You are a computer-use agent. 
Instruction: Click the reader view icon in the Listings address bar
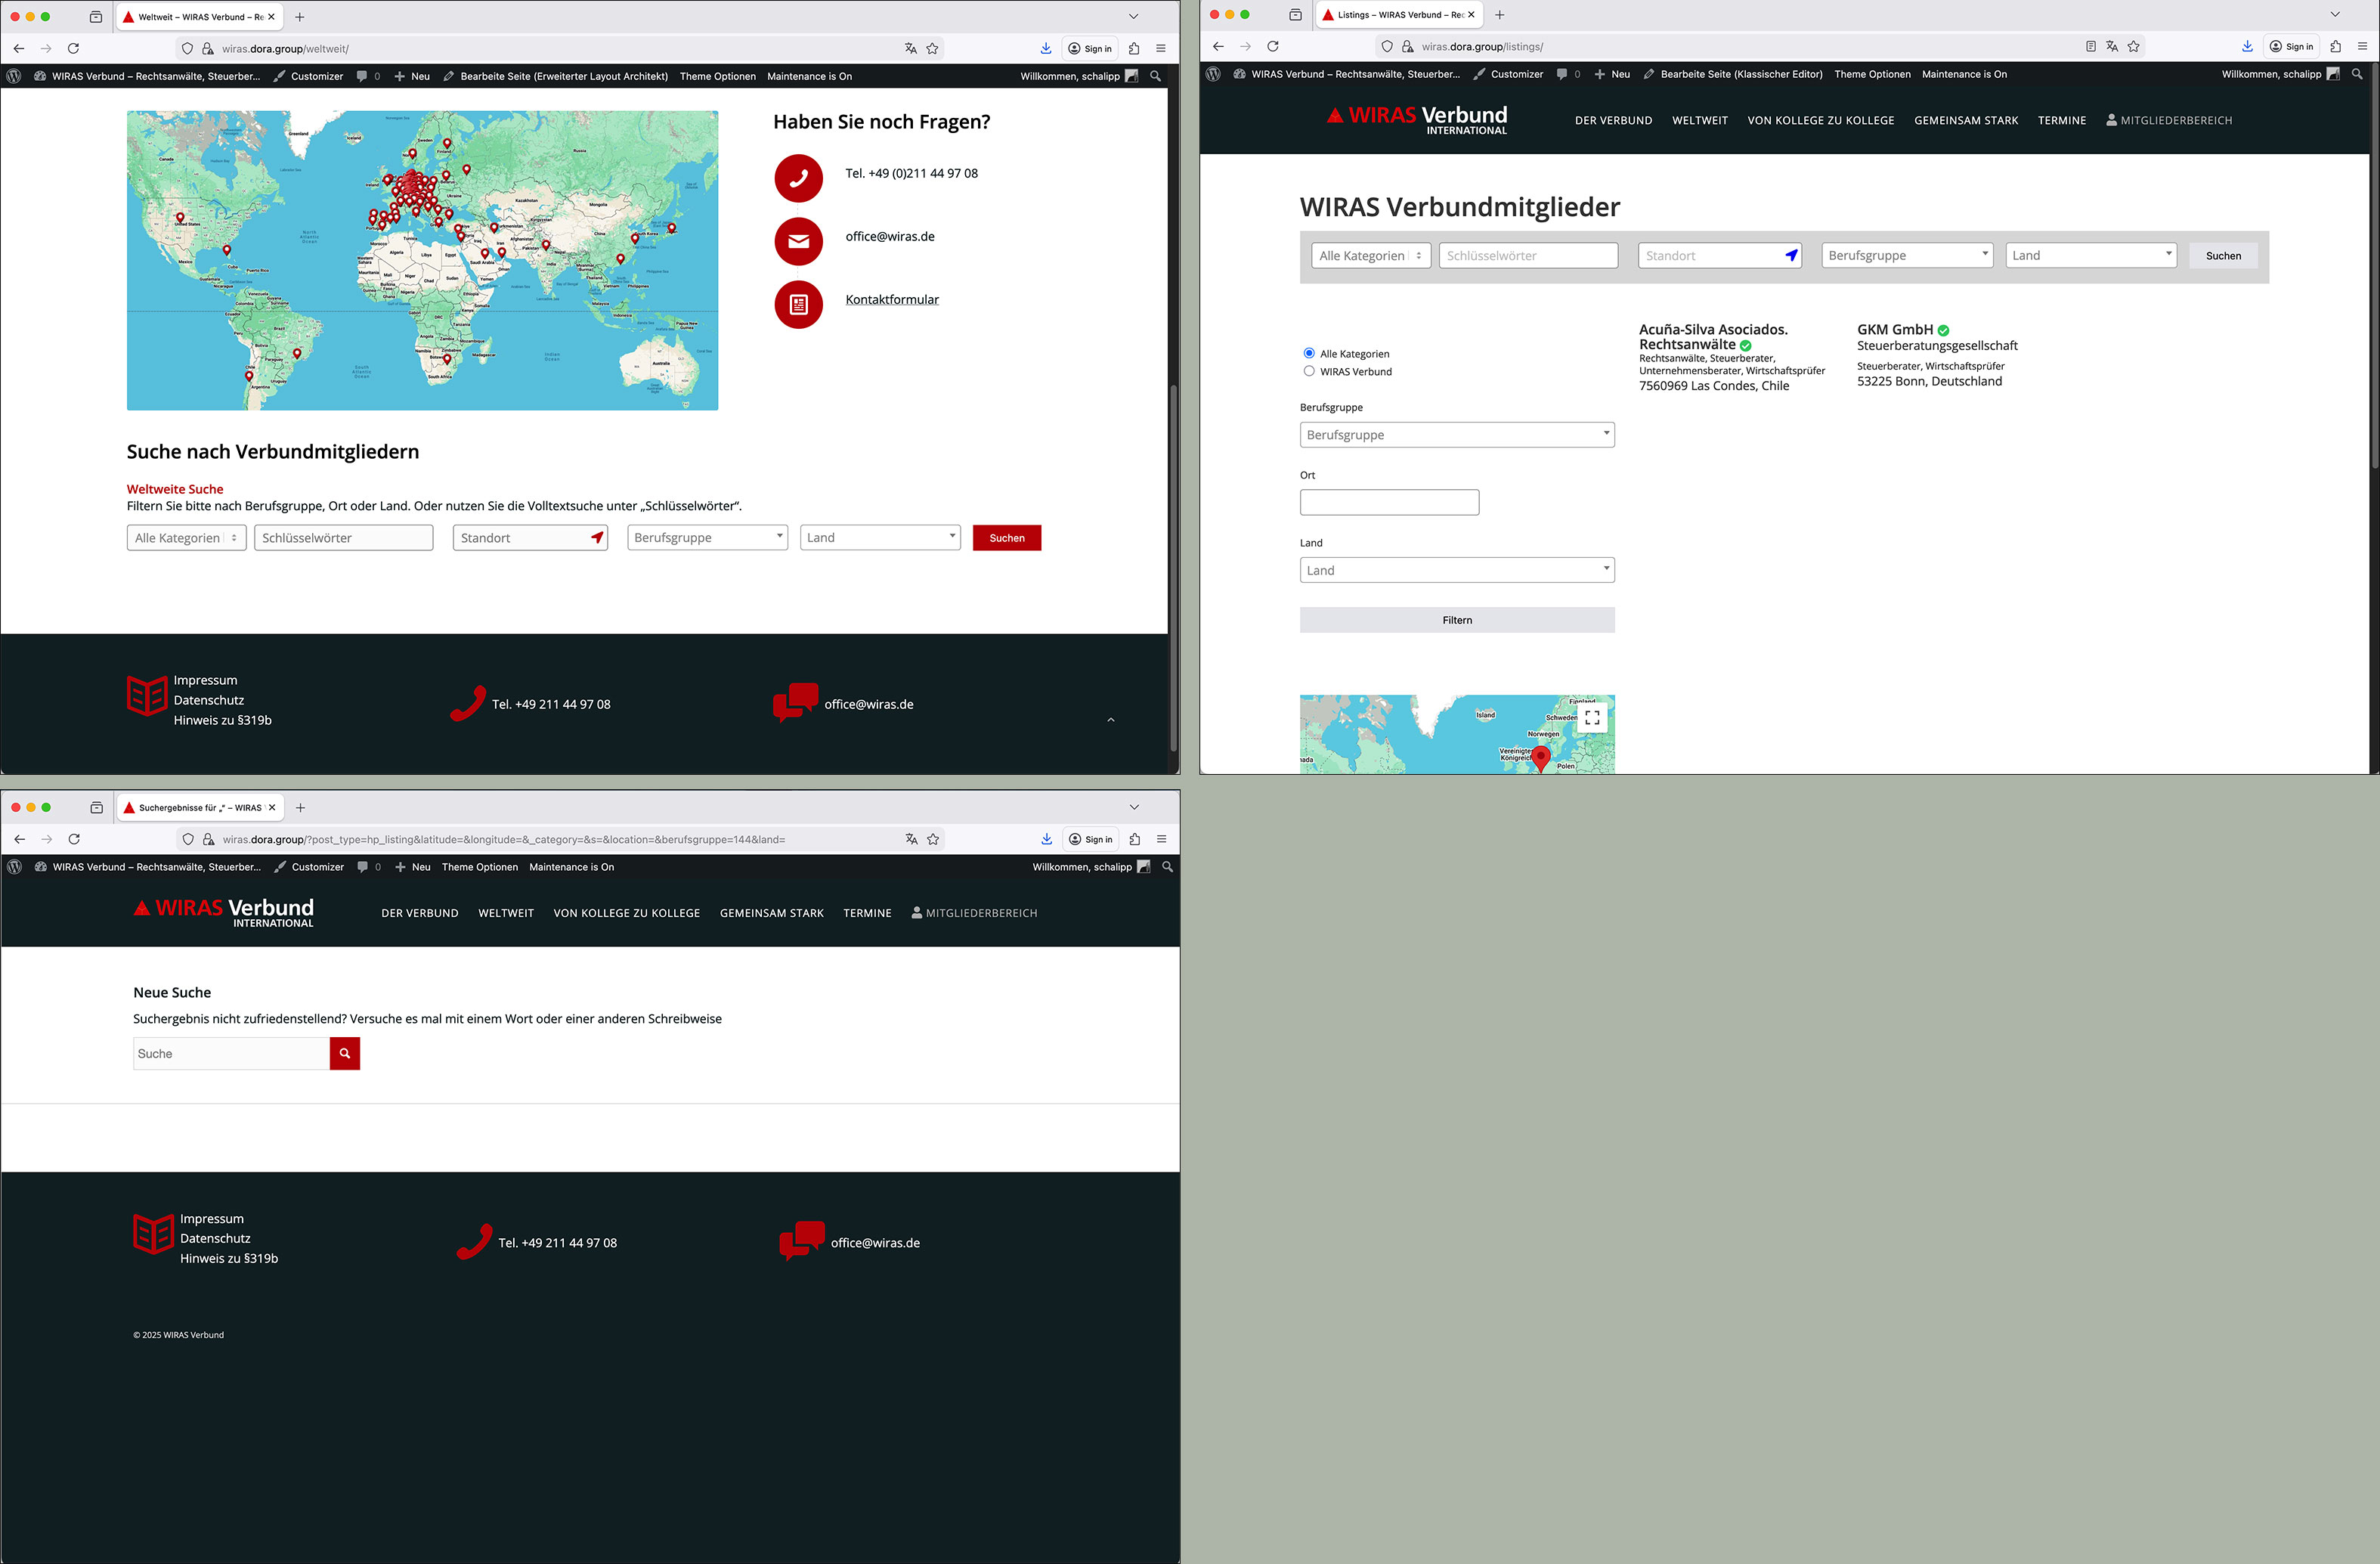click(x=2090, y=46)
